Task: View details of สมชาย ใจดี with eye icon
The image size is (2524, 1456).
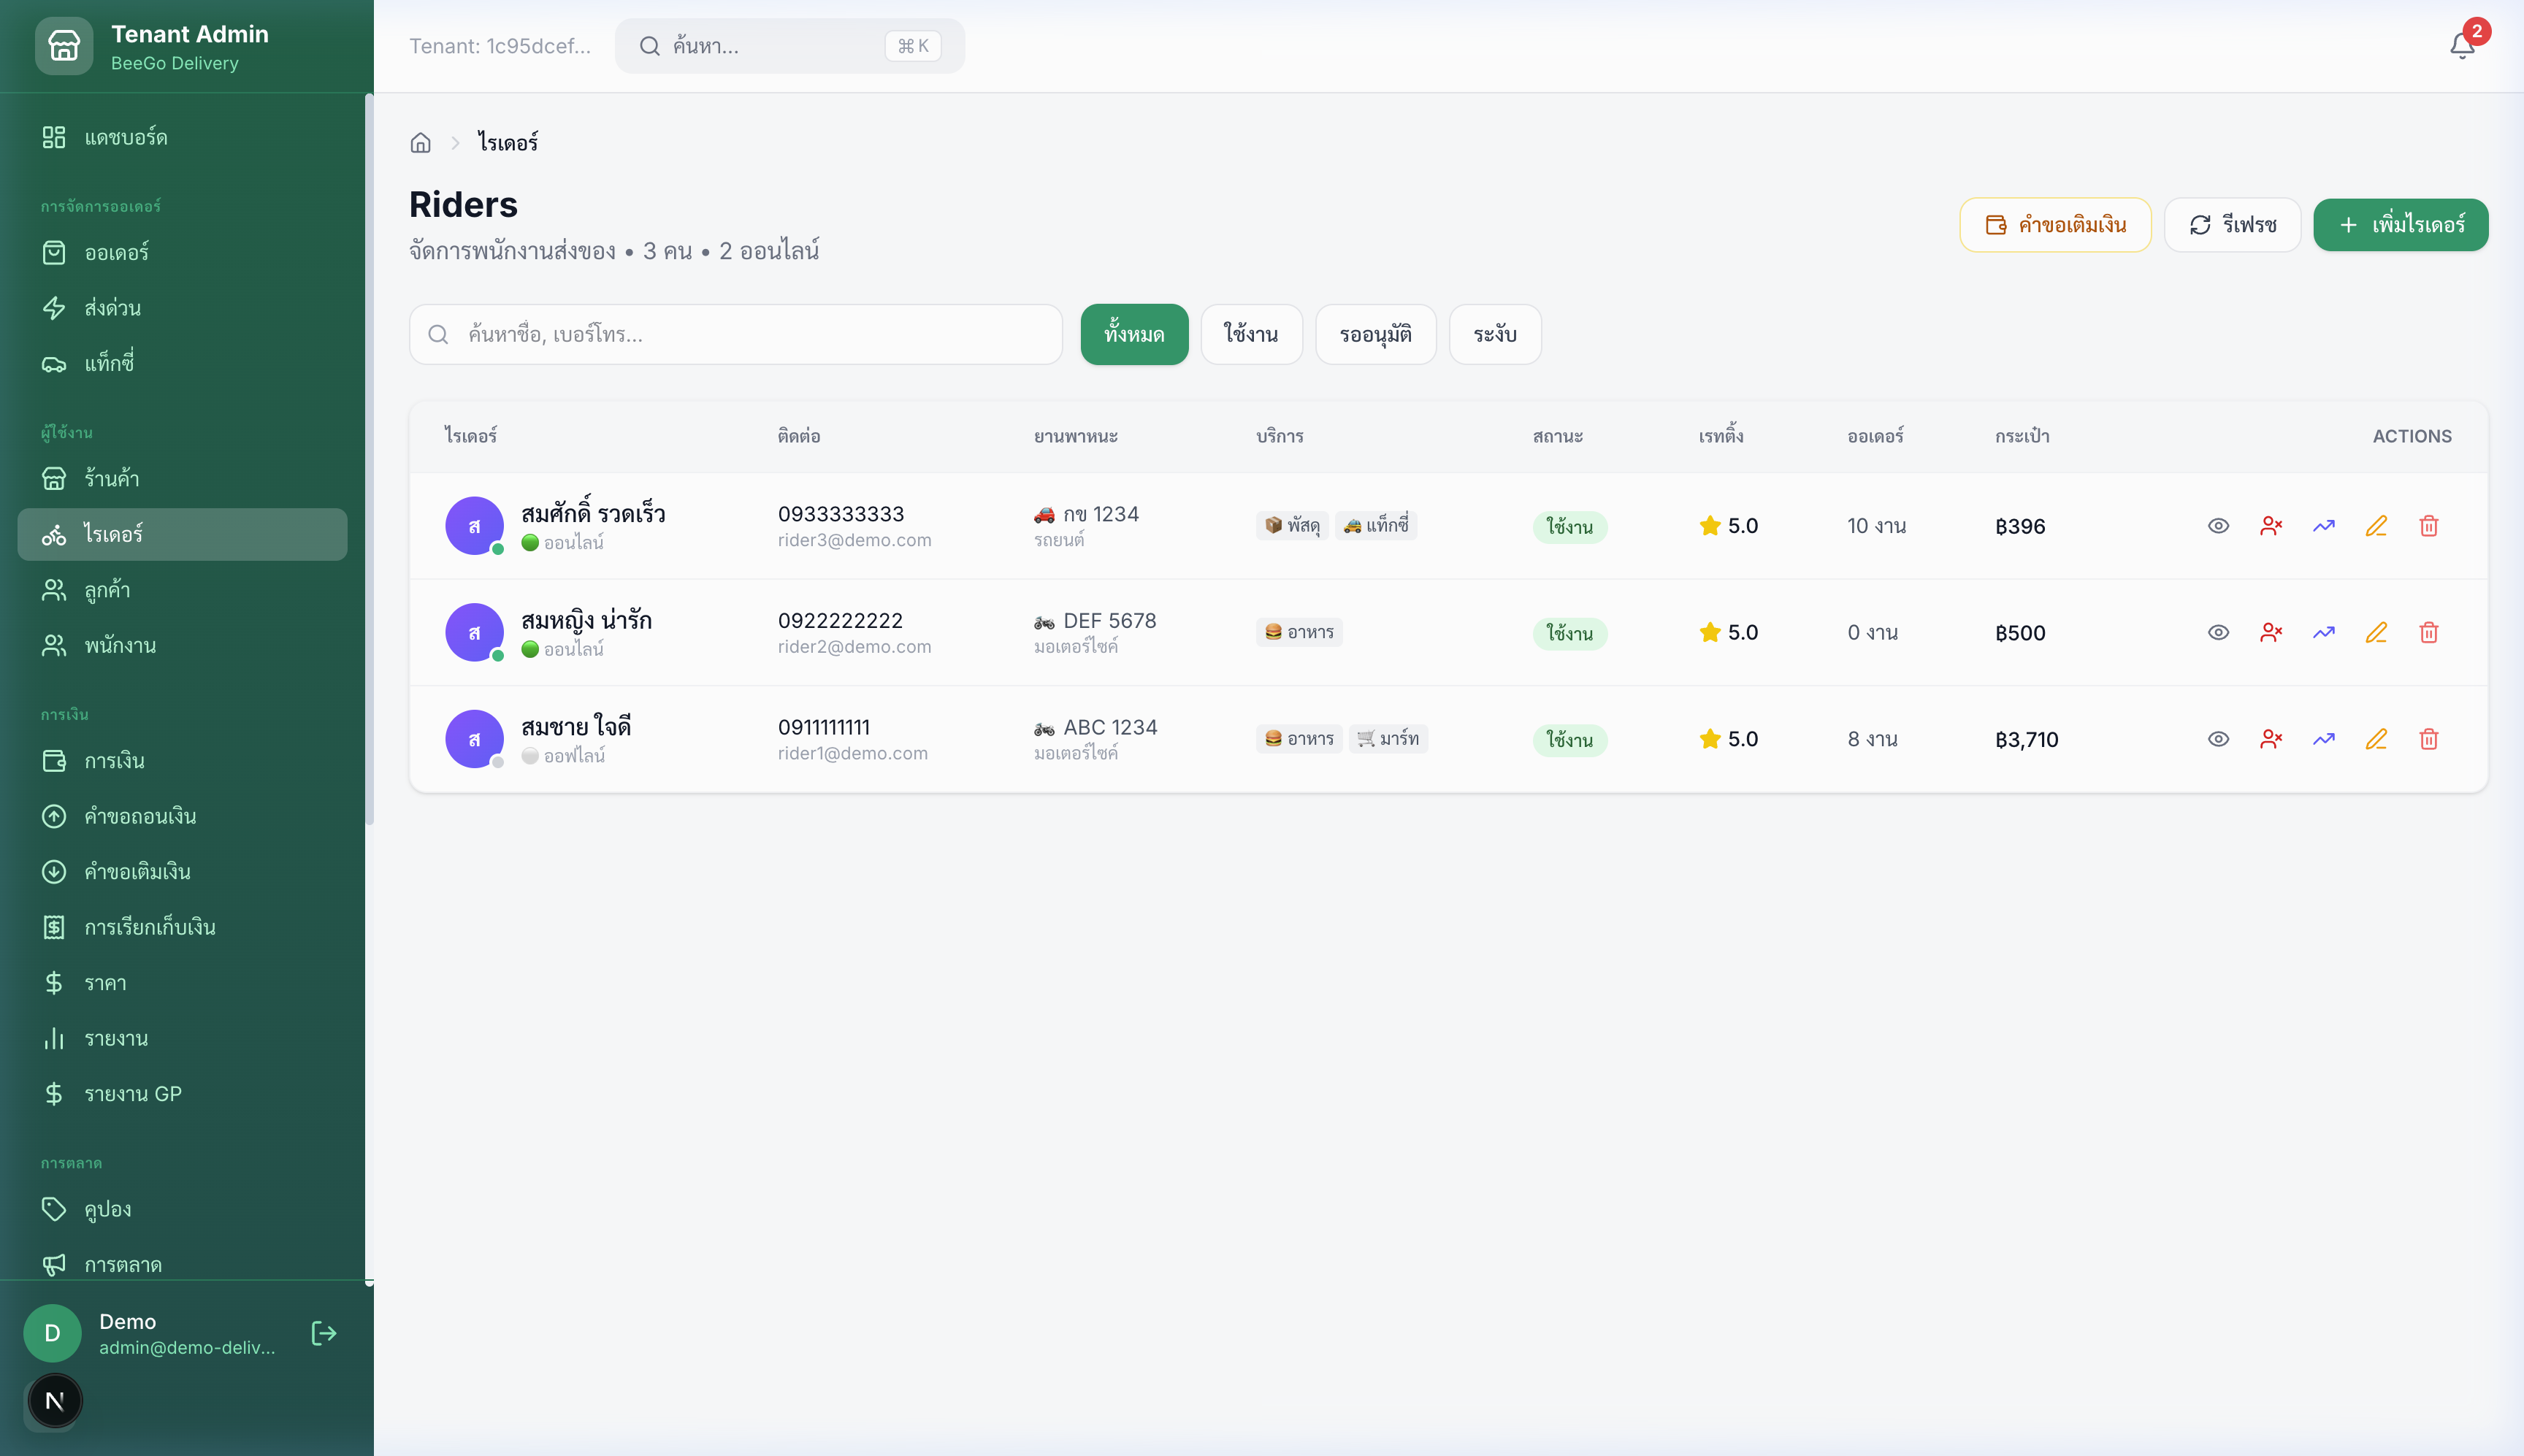Action: pos(2218,739)
